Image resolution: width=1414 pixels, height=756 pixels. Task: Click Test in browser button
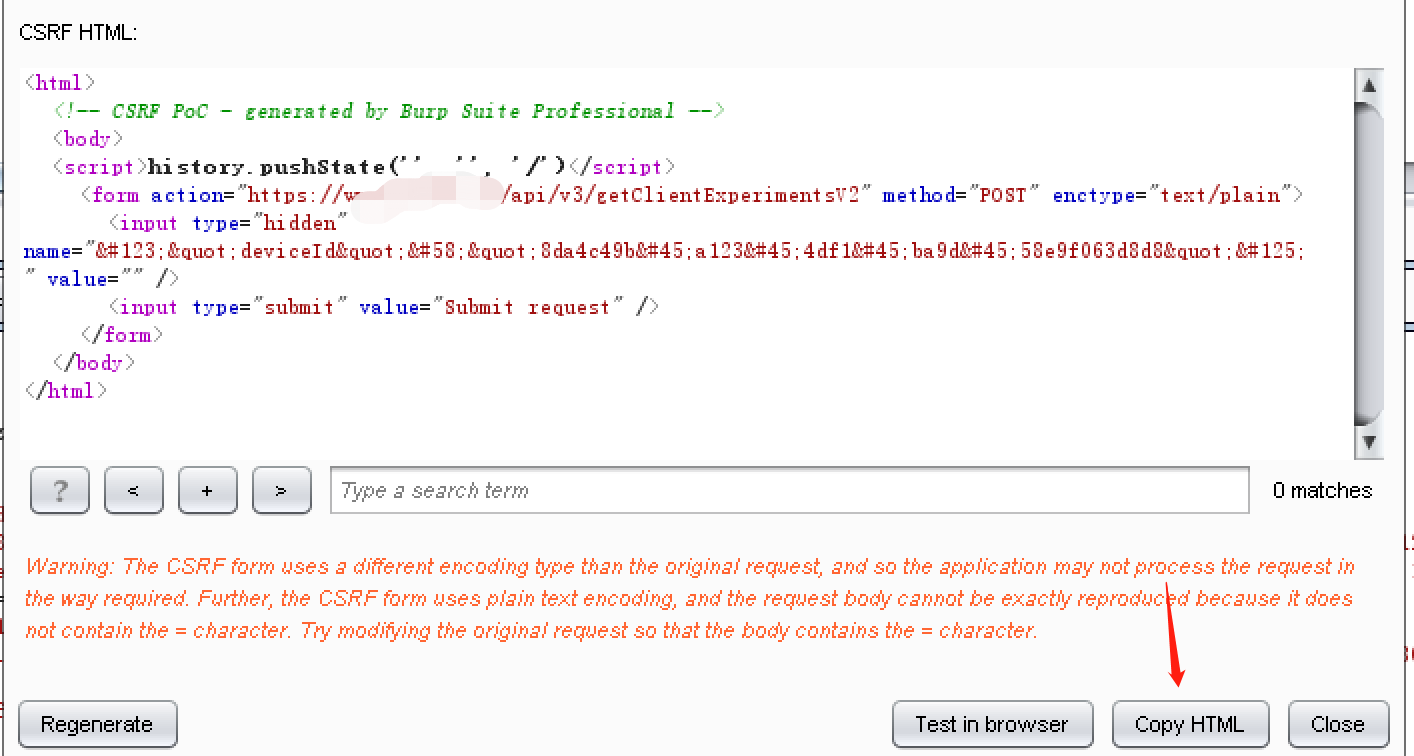pos(991,724)
